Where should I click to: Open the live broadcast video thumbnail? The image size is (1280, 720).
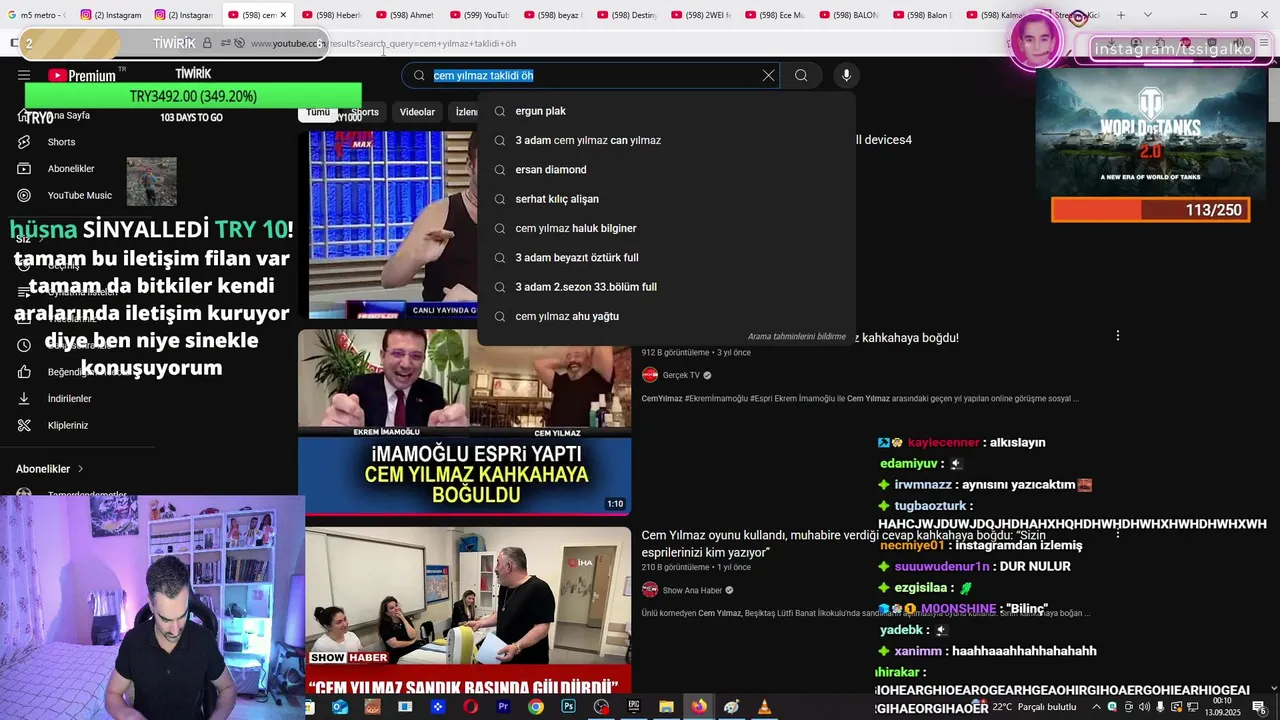tap(392, 225)
